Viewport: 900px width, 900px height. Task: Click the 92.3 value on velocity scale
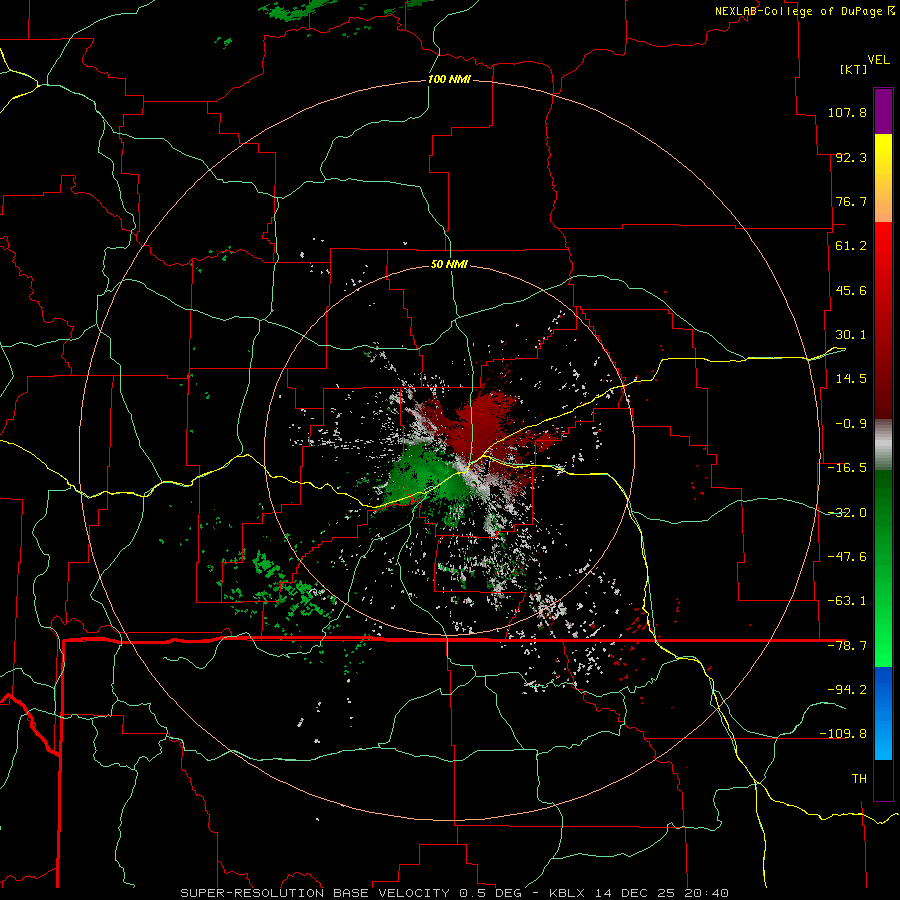[x=851, y=157]
